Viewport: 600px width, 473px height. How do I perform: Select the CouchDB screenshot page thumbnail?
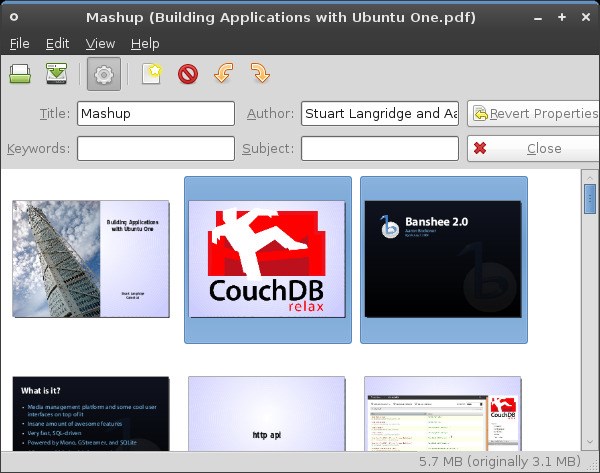pos(443,413)
